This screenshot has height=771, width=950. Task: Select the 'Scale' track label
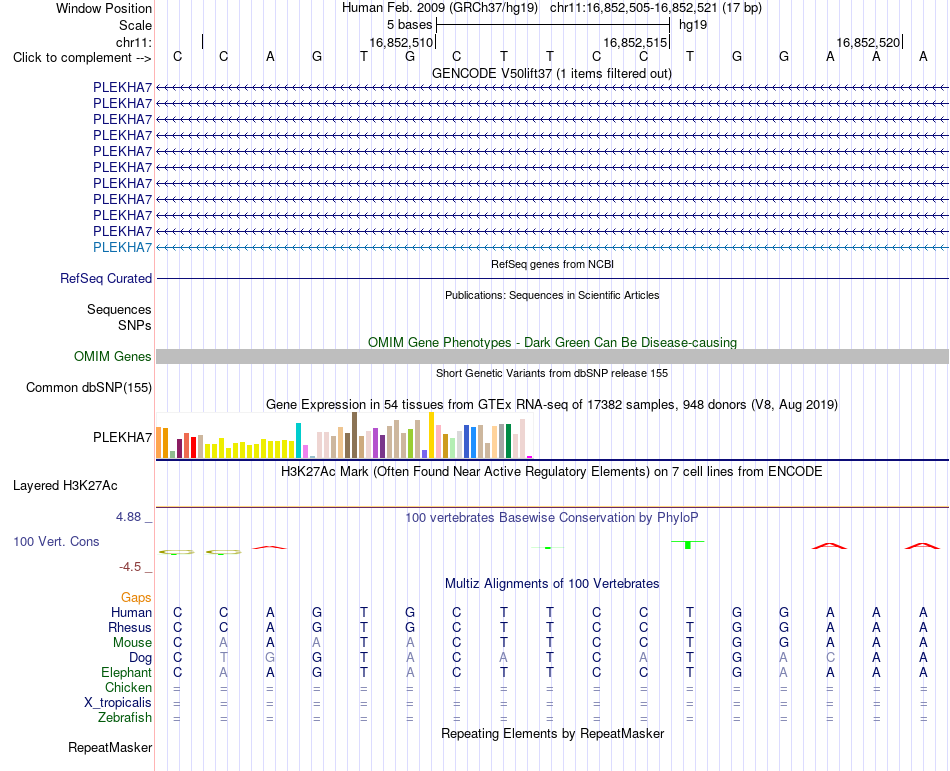tap(135, 25)
